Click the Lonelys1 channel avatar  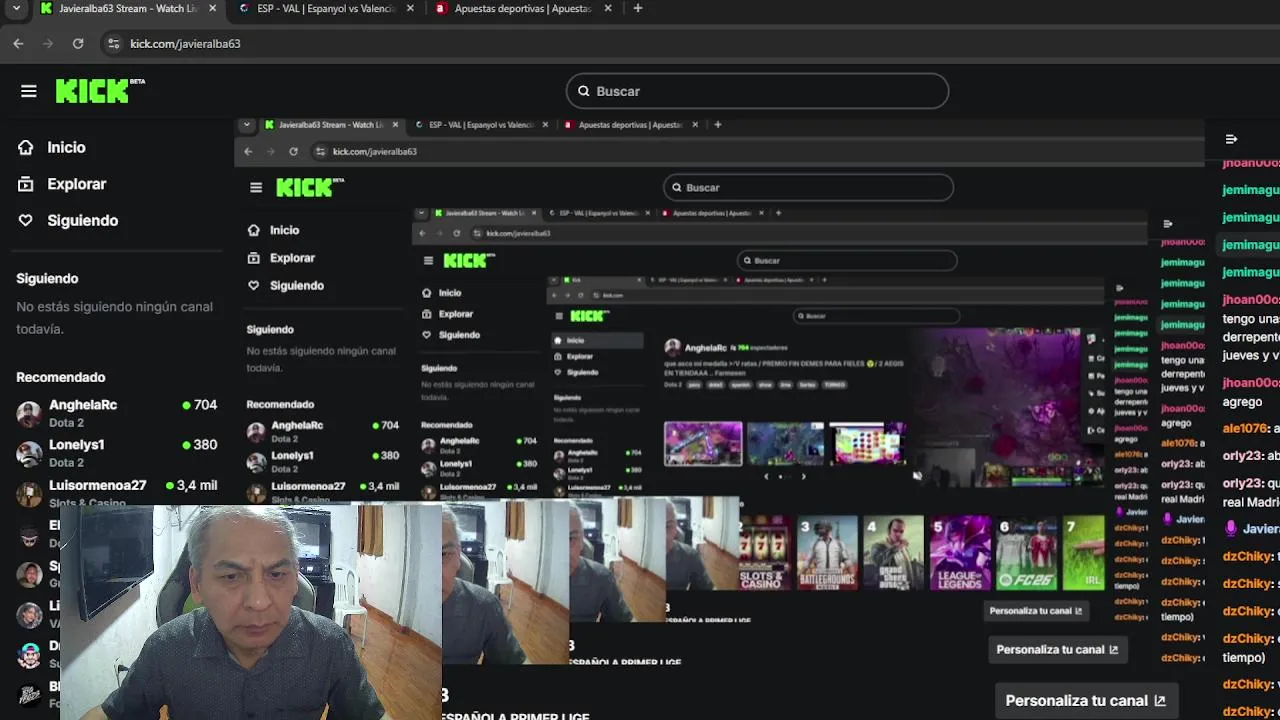tap(29, 453)
